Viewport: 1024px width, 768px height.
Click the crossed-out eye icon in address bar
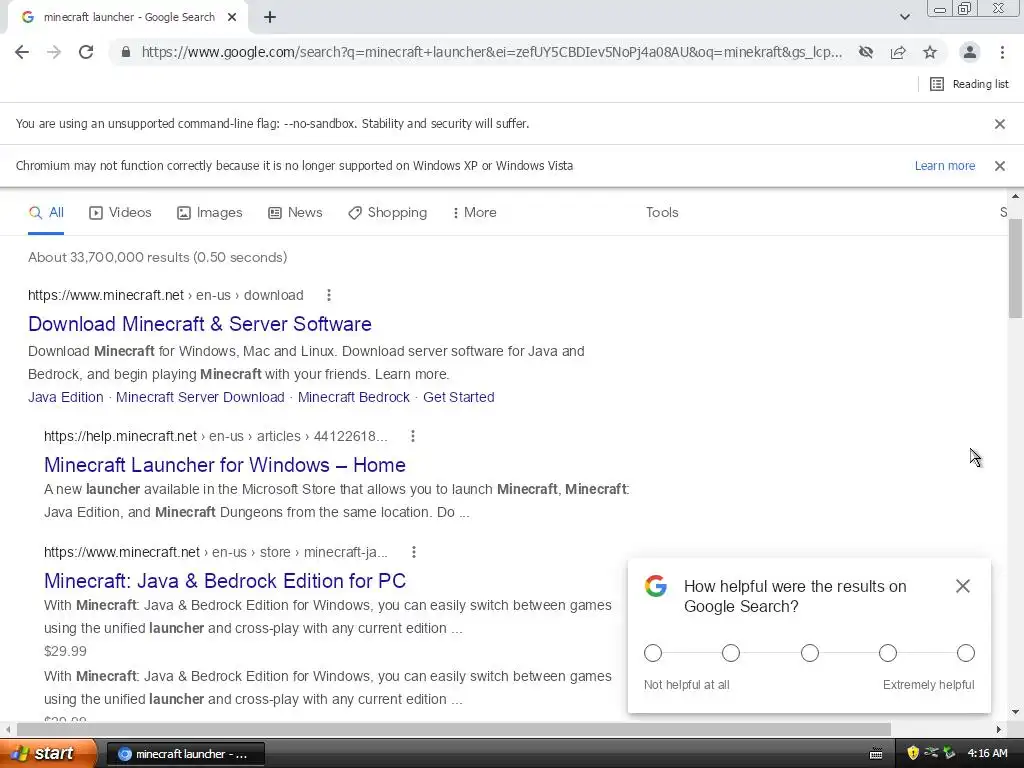866,52
